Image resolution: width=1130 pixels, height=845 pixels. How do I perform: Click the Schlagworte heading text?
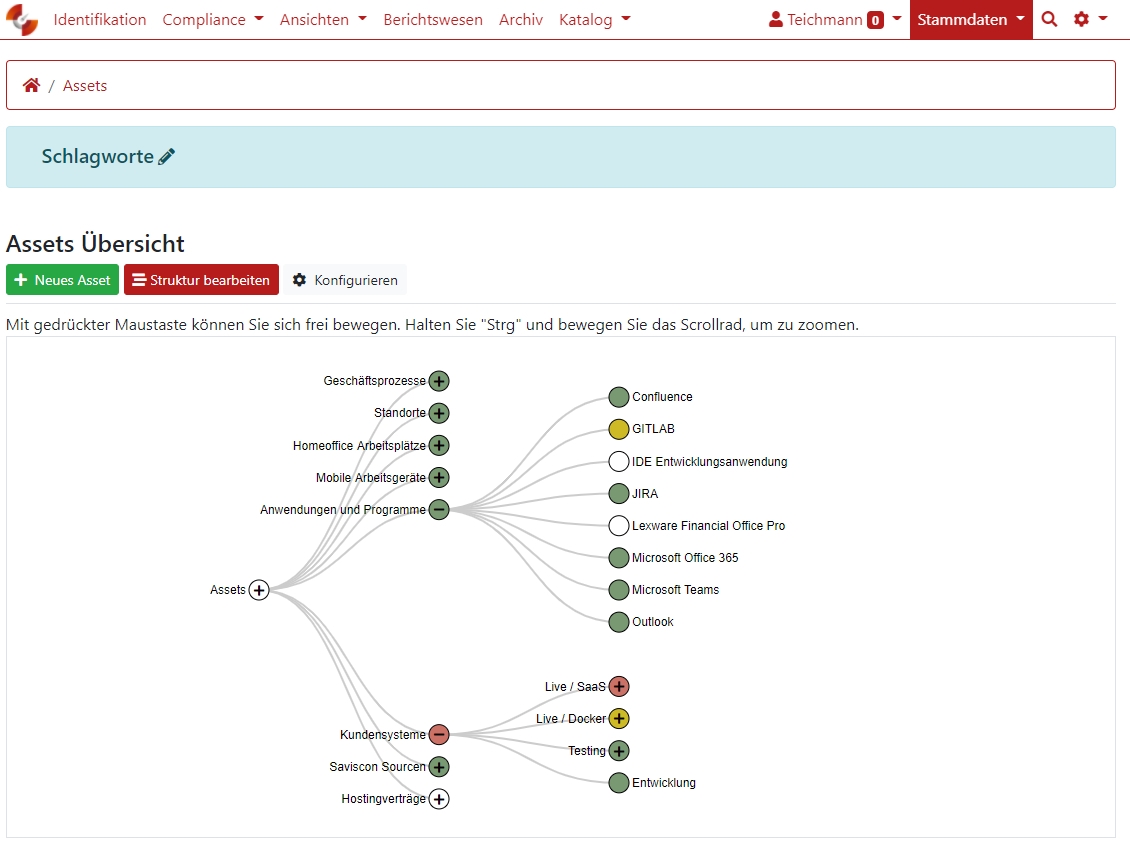[x=97, y=156]
